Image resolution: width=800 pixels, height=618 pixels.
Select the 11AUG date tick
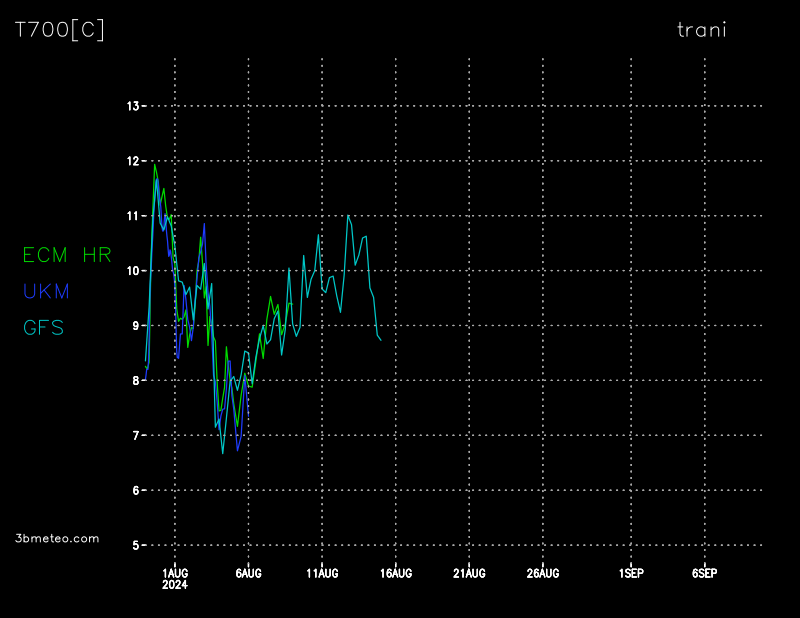(322, 573)
